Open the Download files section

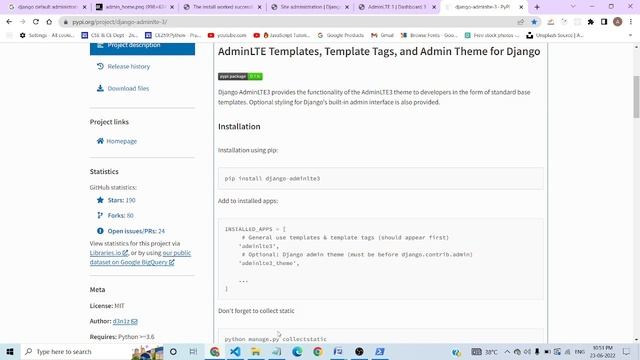point(128,88)
